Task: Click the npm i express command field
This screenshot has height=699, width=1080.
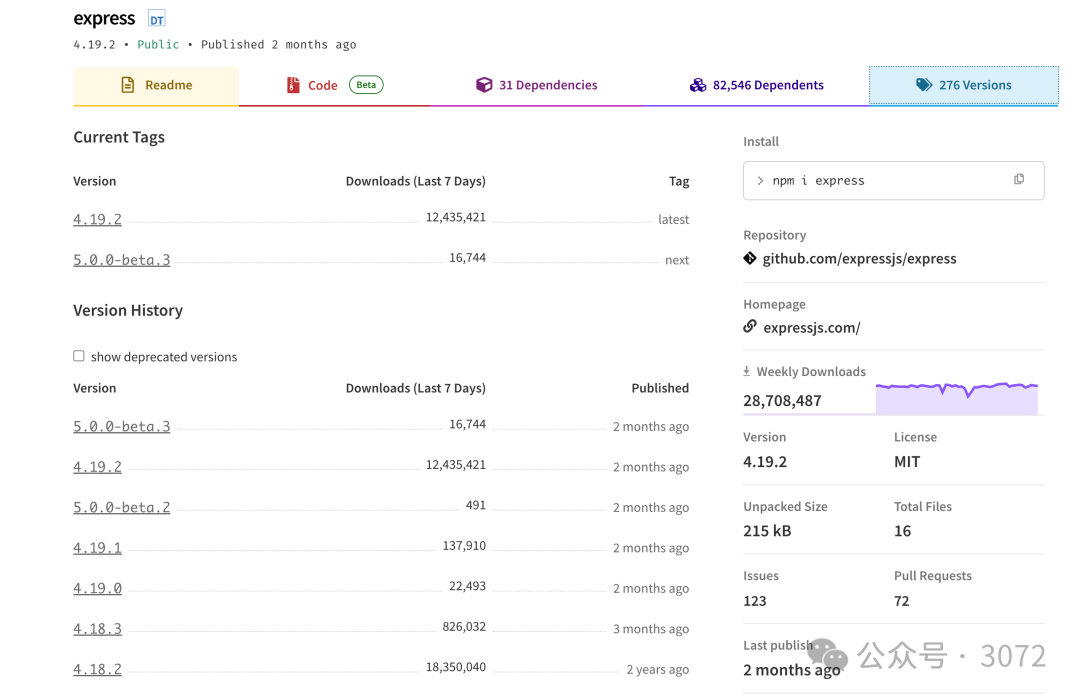Action: (870, 181)
